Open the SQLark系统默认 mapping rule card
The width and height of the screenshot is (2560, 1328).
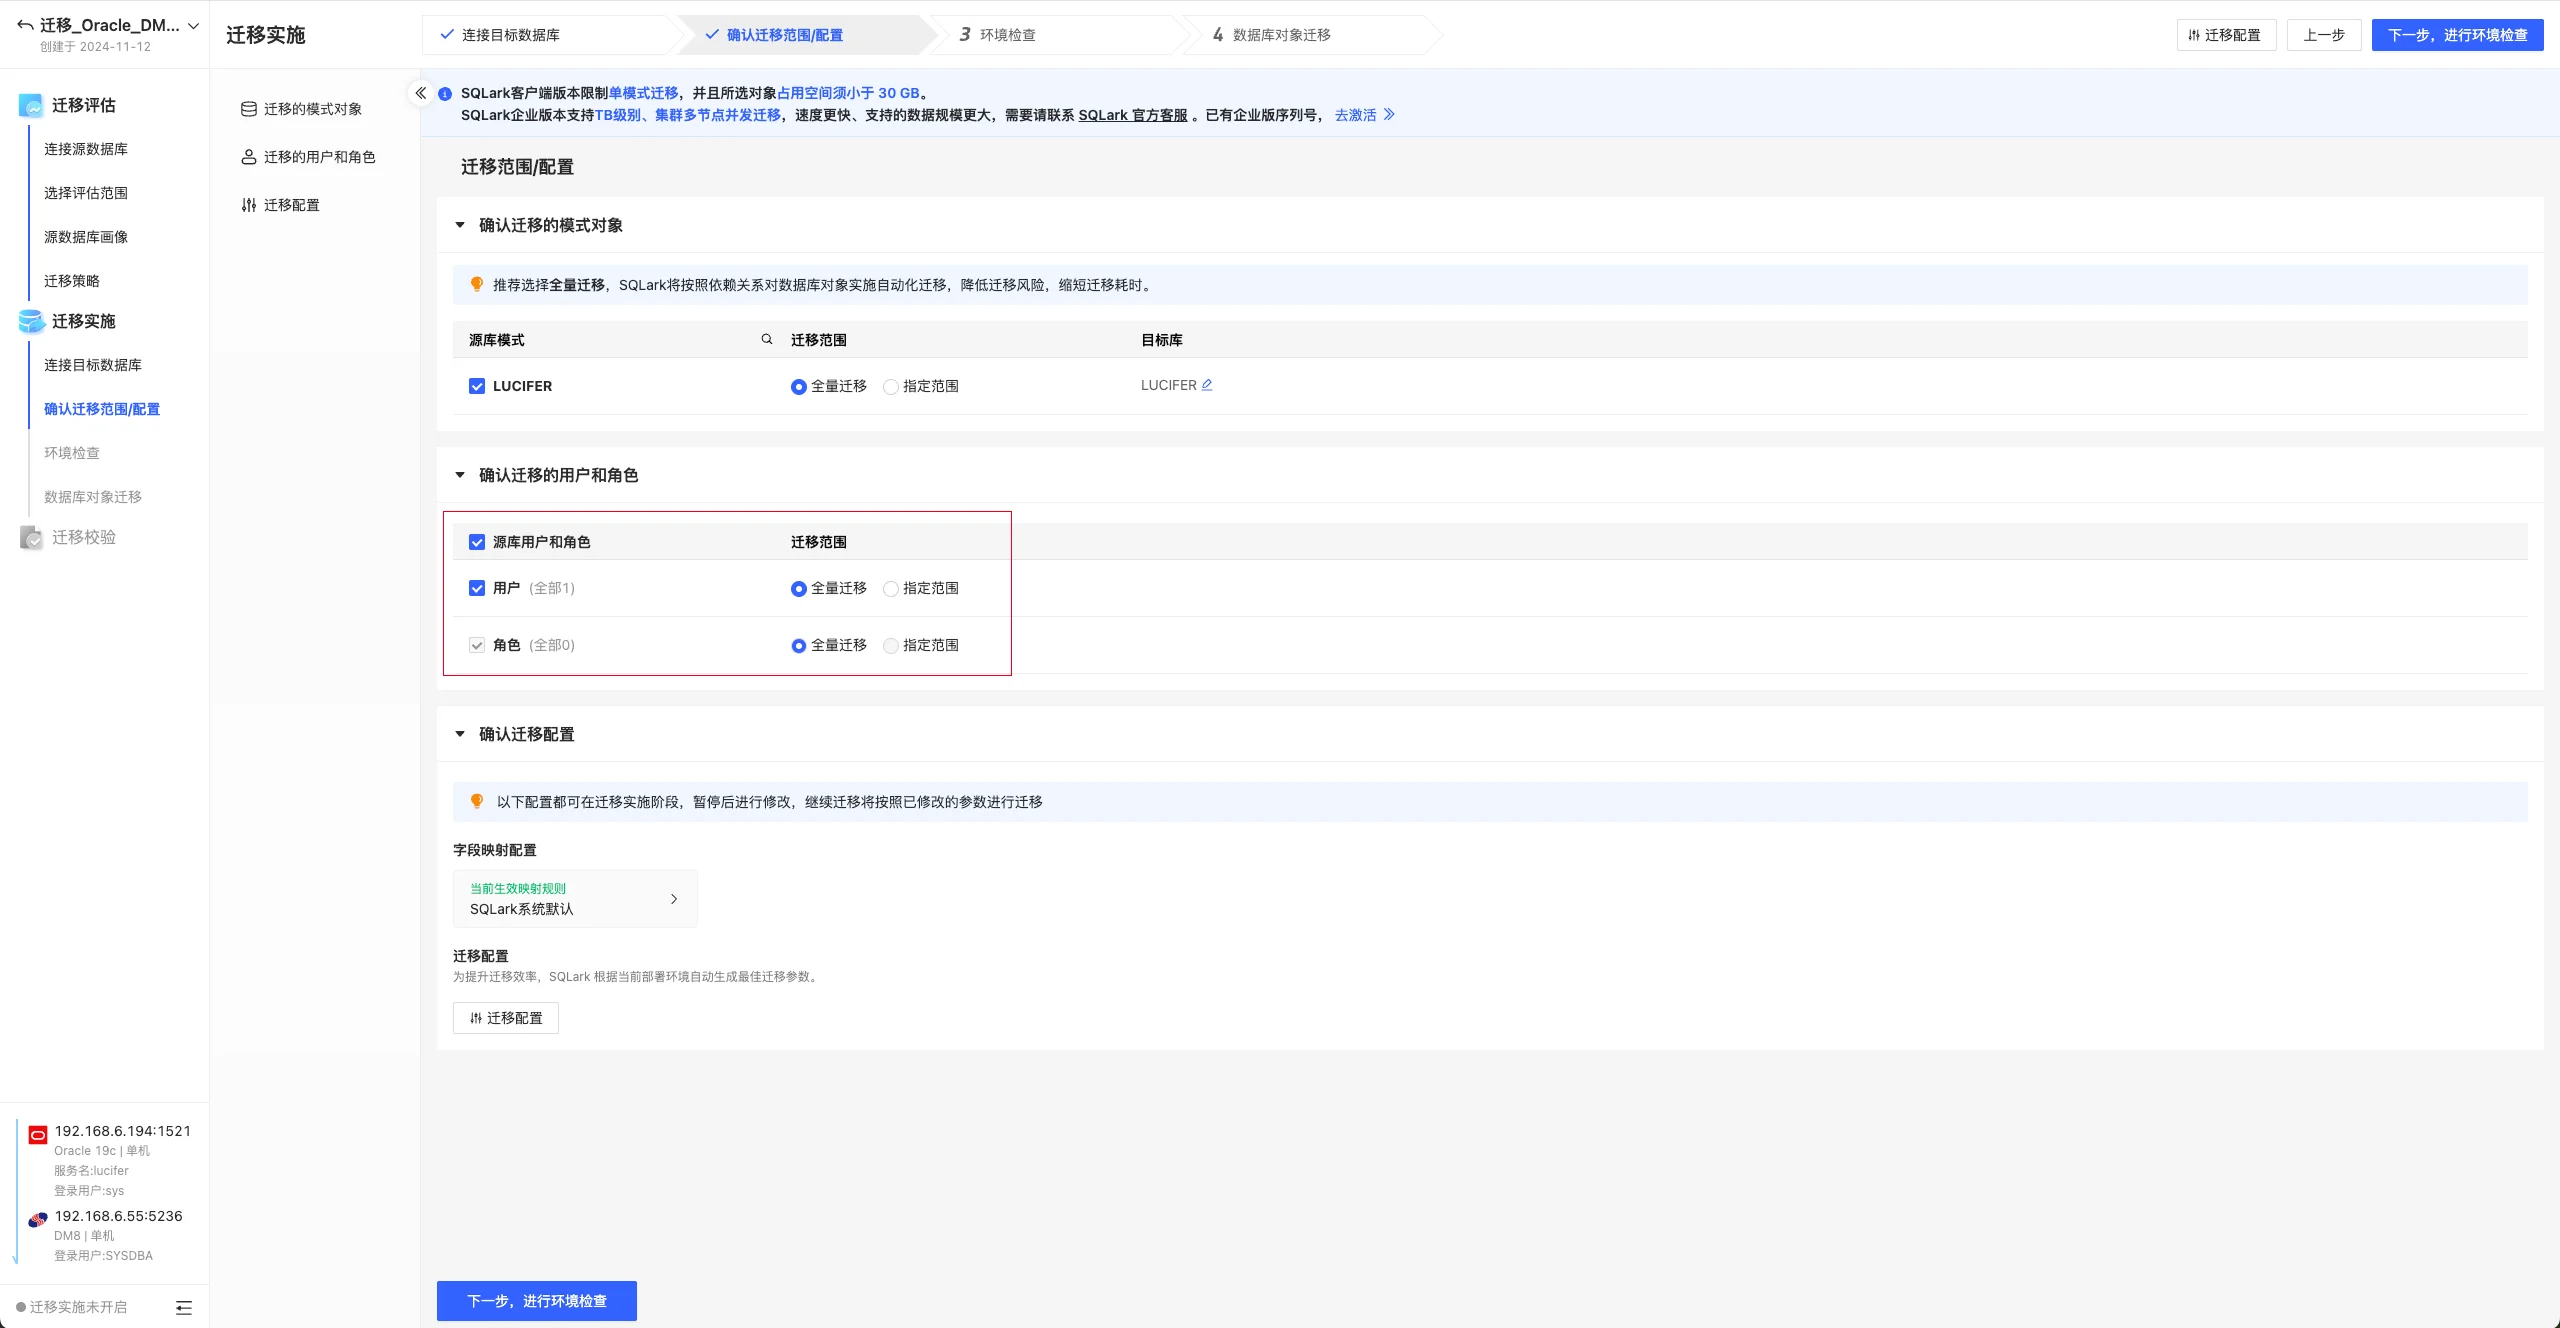575,898
